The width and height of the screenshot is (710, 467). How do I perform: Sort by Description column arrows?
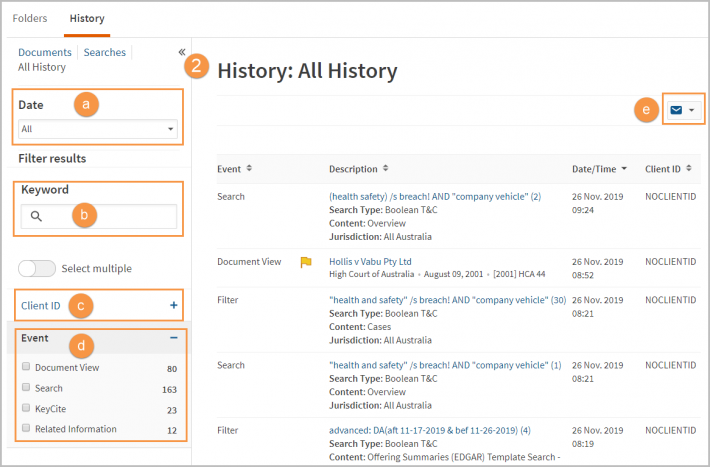(x=385, y=169)
